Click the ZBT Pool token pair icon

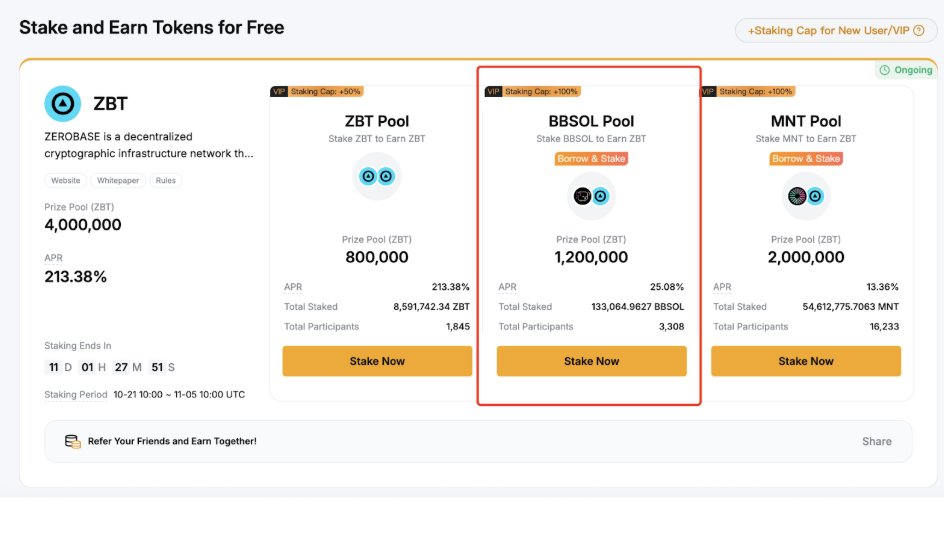[x=377, y=177]
